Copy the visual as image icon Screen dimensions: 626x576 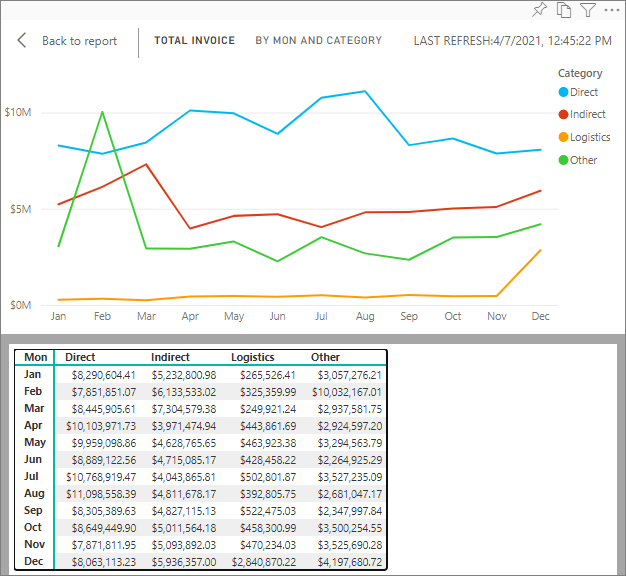(x=564, y=10)
